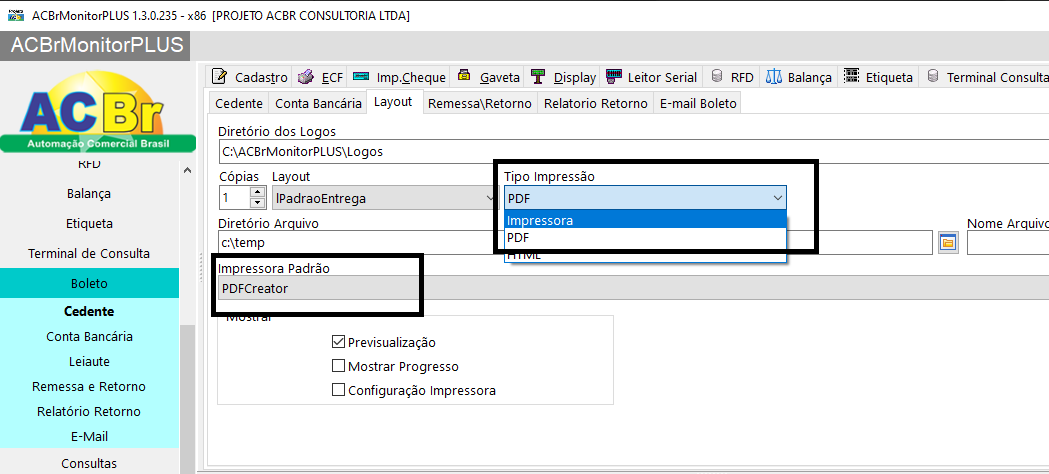1049x474 pixels.
Task: Select E-Mail in the sidebar
Action: pos(89,437)
